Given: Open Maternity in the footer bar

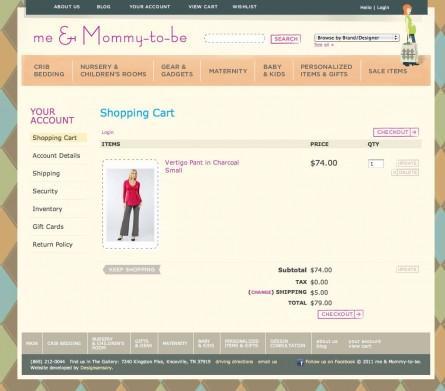Looking at the screenshot, I should pos(175,343).
